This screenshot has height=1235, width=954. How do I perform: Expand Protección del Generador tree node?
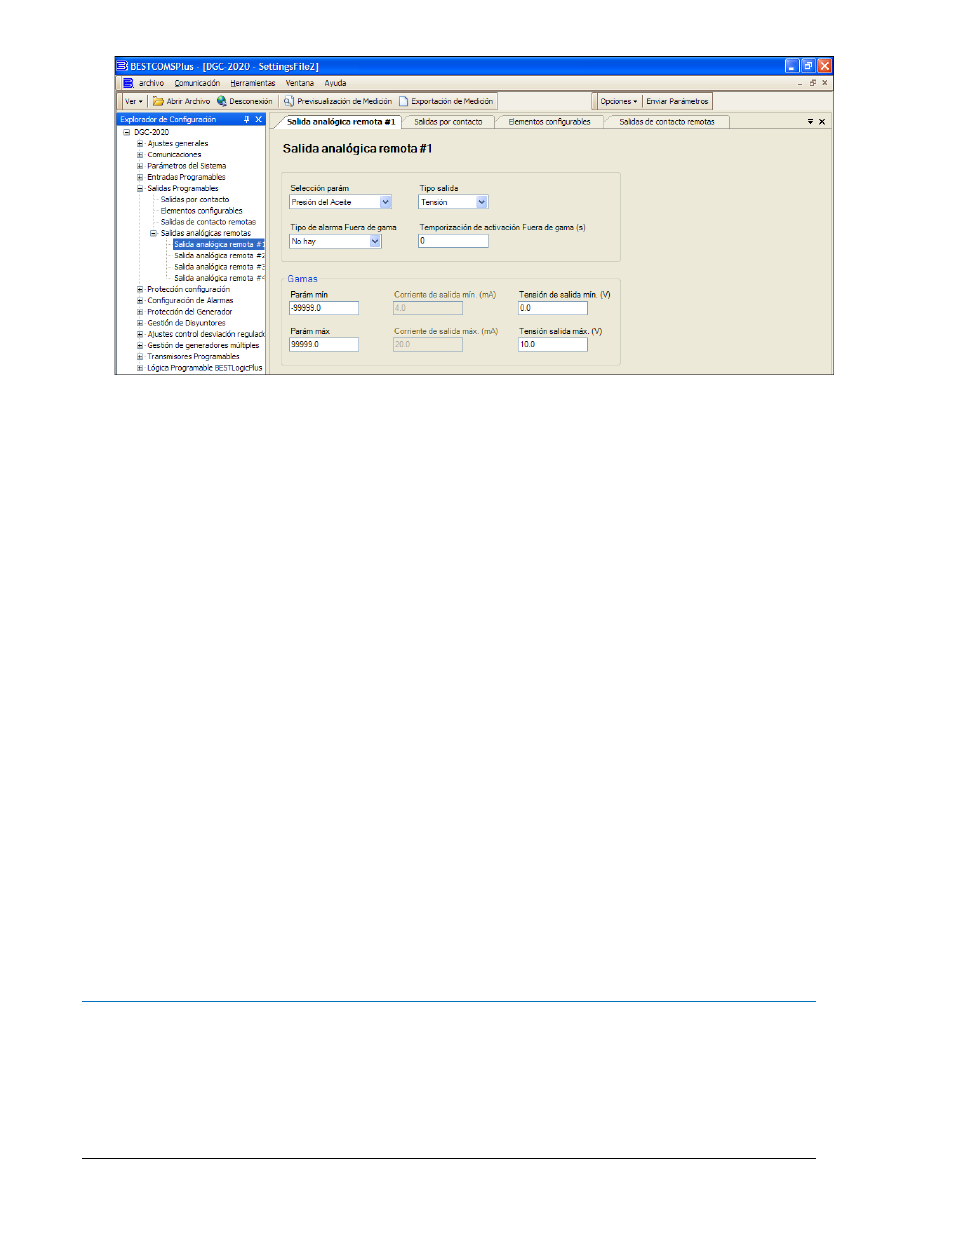click(140, 312)
